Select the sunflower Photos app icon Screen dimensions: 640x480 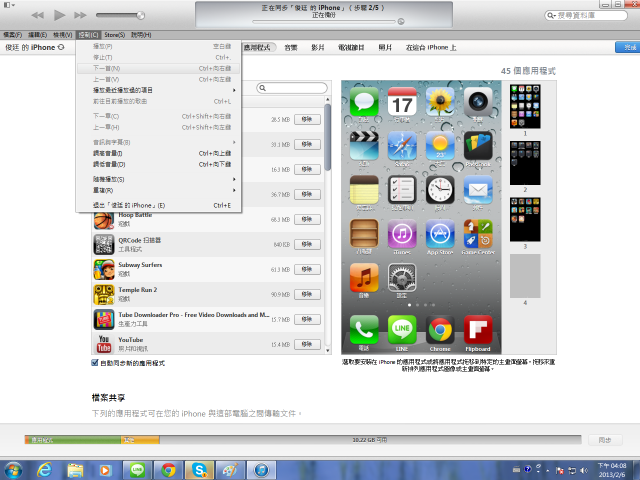pyautogui.click(x=440, y=101)
